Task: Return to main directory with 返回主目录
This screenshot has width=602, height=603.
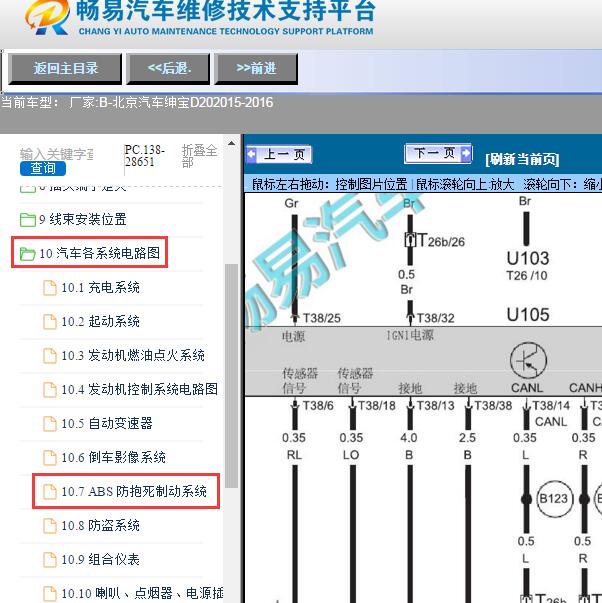Action: (x=65, y=69)
